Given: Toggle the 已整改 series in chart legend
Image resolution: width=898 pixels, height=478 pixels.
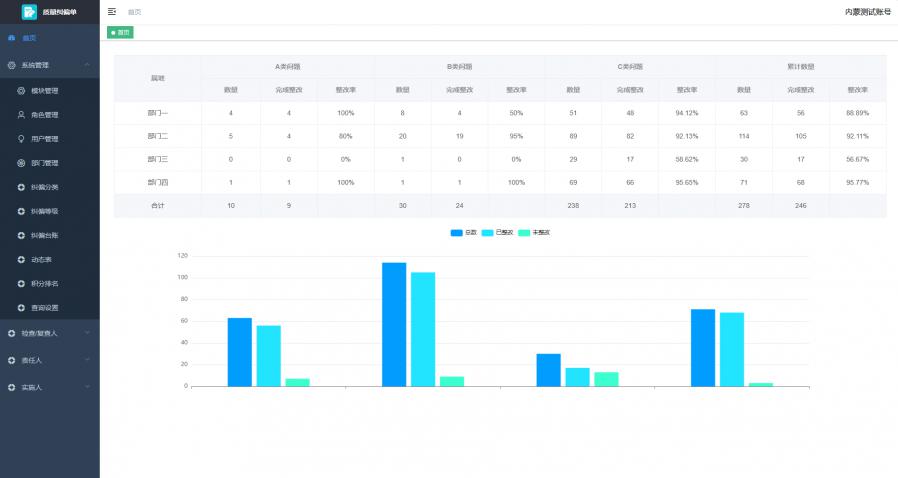Looking at the screenshot, I should tap(497, 232).
